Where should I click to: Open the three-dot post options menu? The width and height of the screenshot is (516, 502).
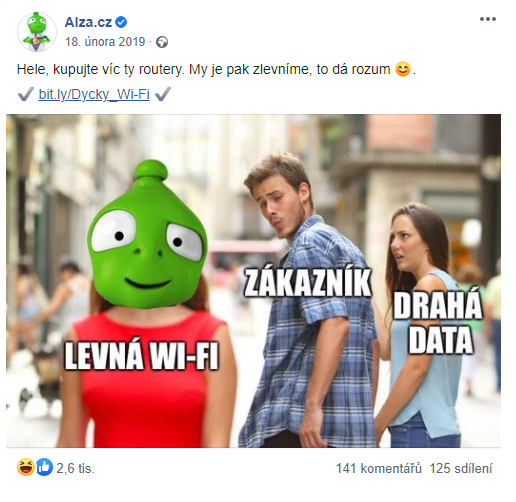(488, 19)
